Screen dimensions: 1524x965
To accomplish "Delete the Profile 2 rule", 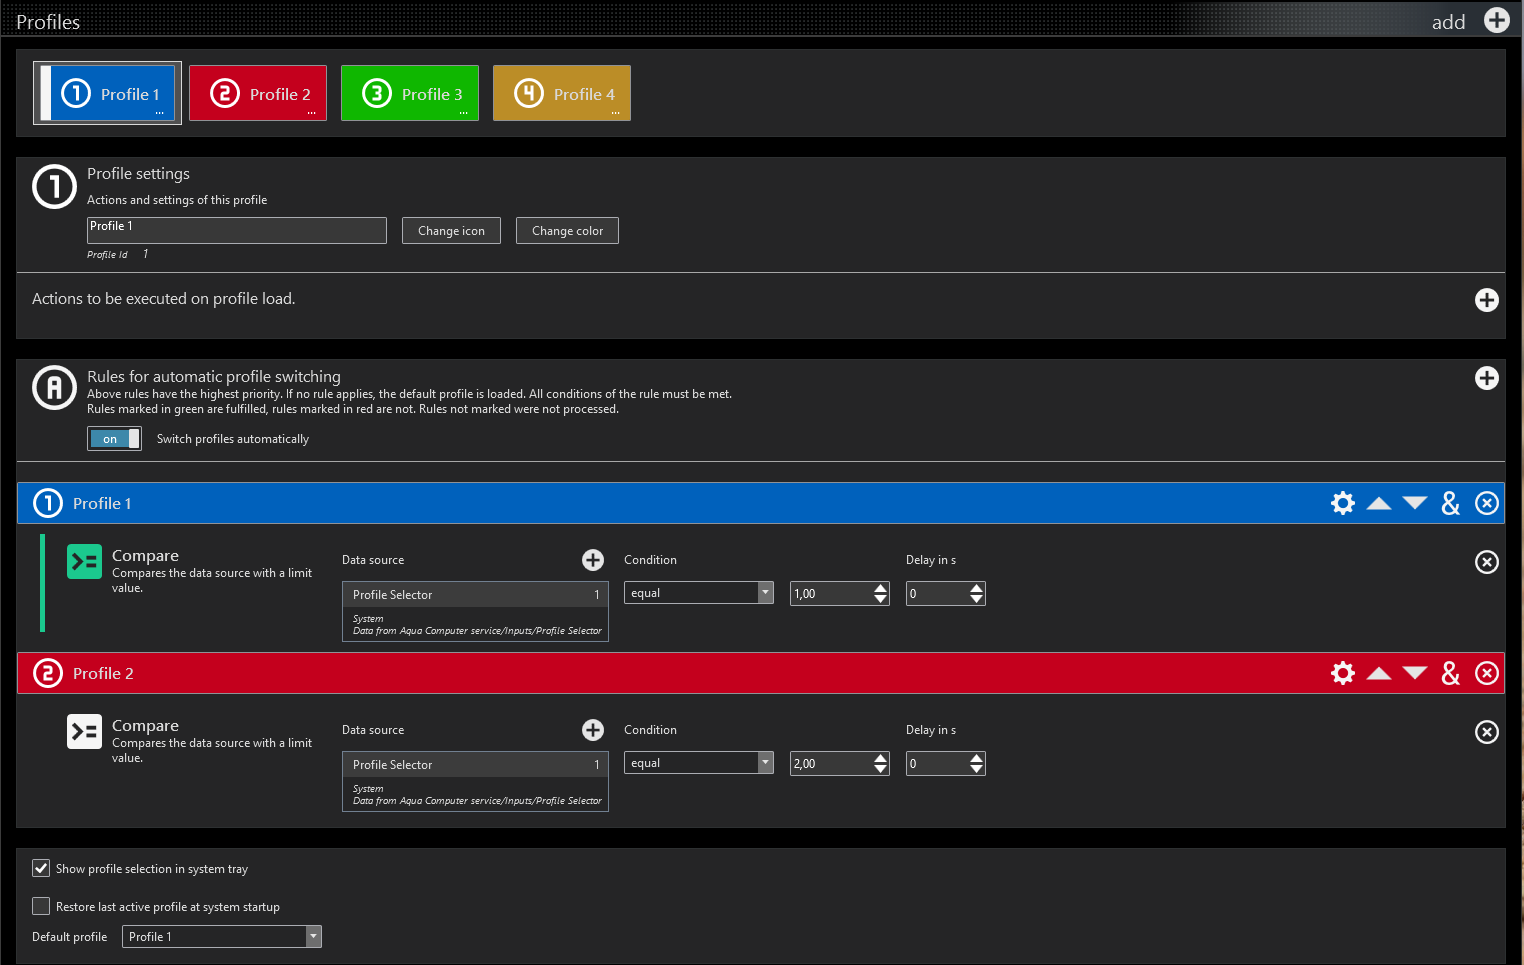I will tap(1486, 673).
